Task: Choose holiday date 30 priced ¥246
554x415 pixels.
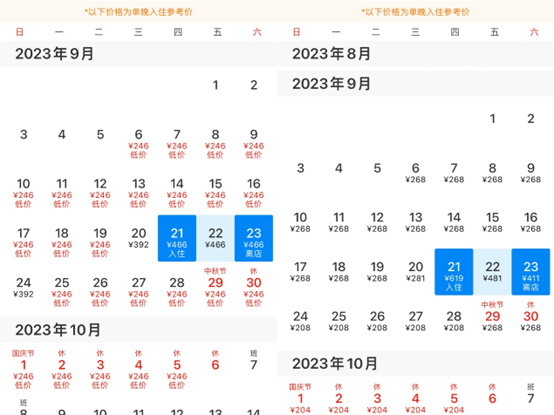Action: (254, 287)
